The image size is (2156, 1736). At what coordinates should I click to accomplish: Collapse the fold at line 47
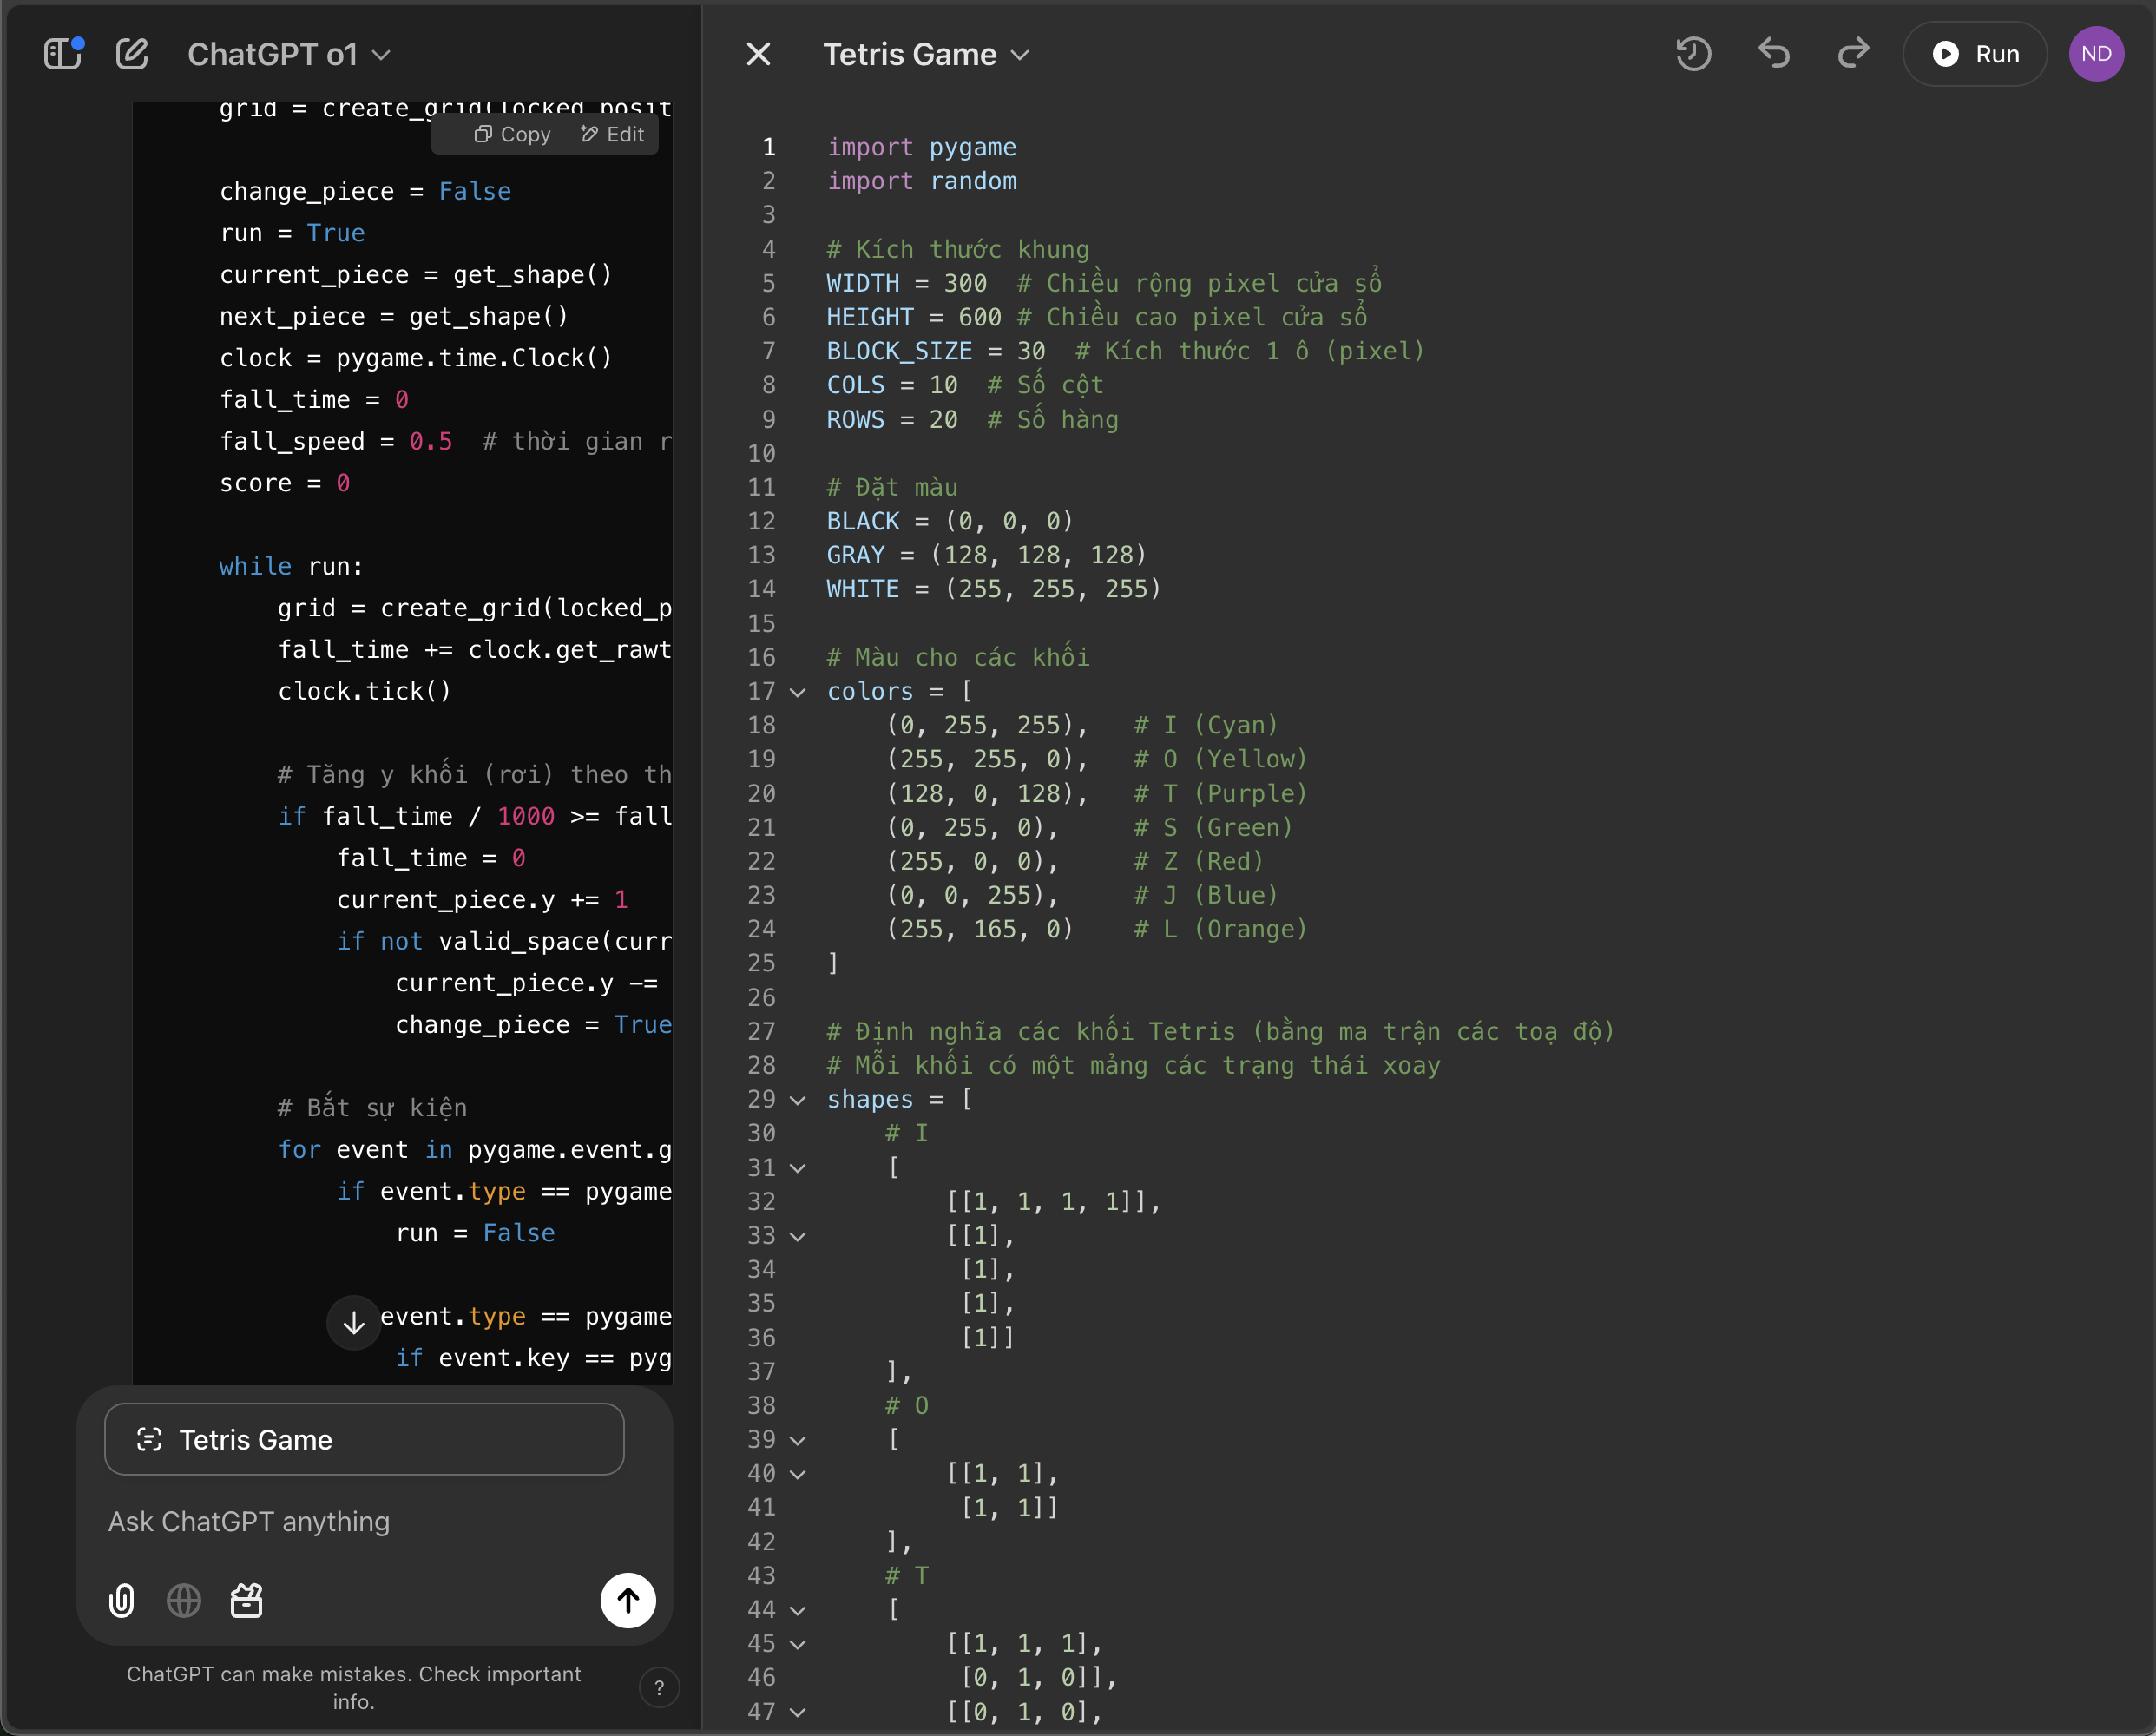pyautogui.click(x=797, y=1712)
